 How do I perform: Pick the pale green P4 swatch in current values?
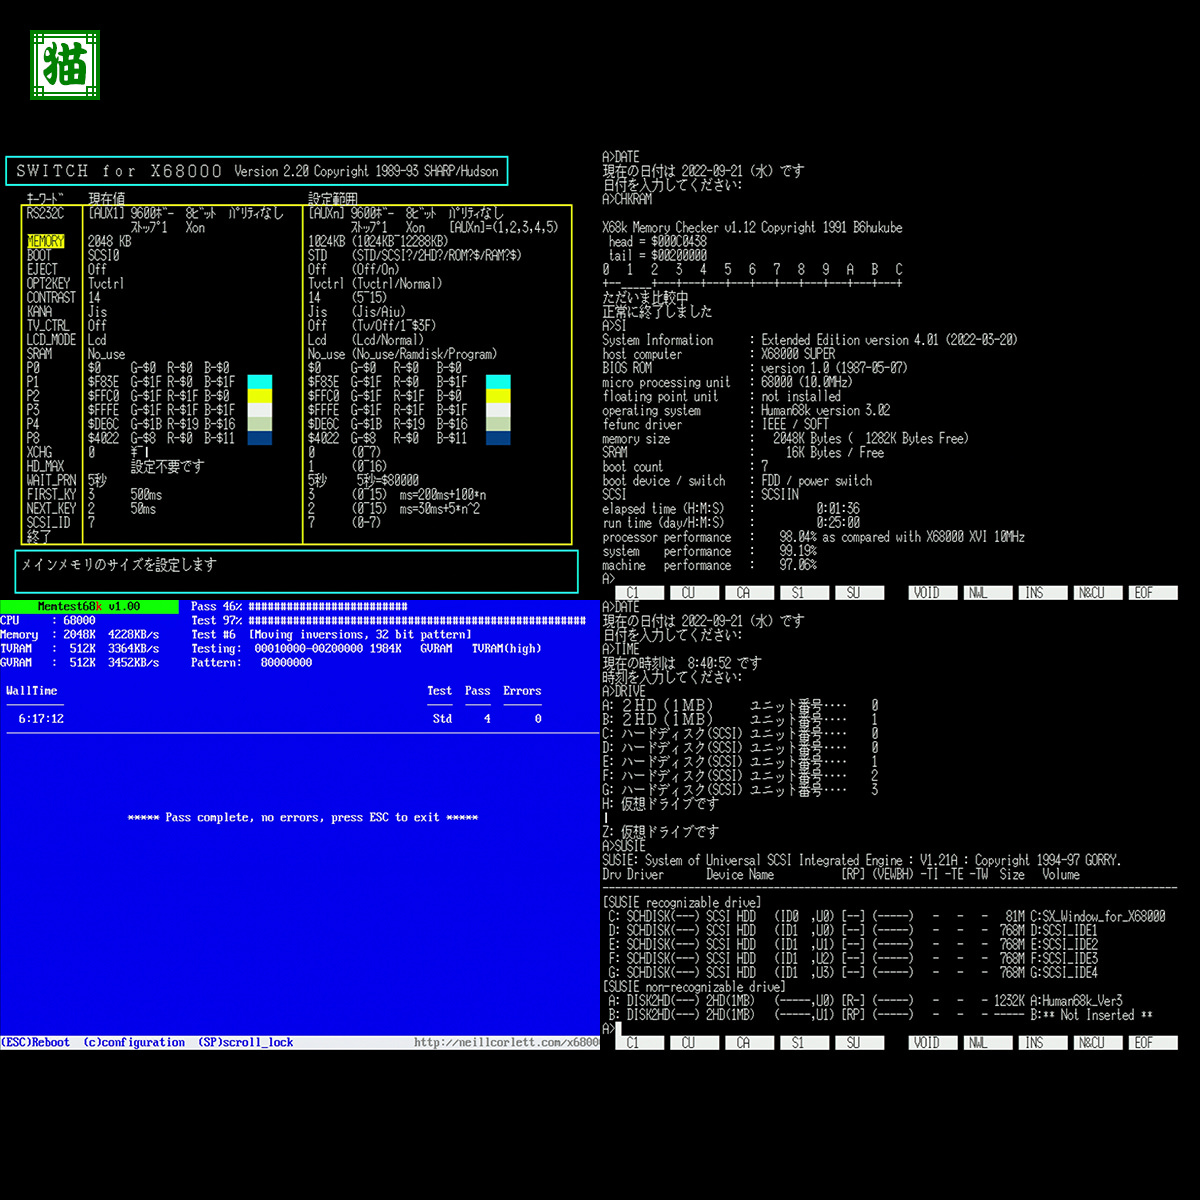click(x=259, y=424)
